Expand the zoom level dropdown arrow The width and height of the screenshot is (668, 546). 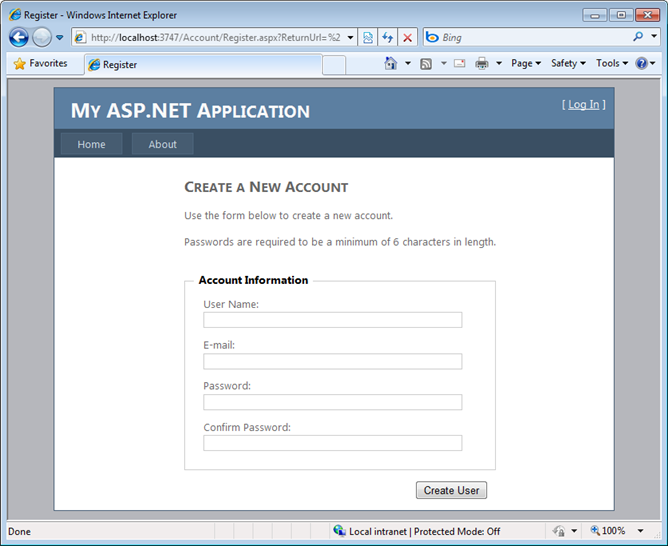tap(640, 531)
